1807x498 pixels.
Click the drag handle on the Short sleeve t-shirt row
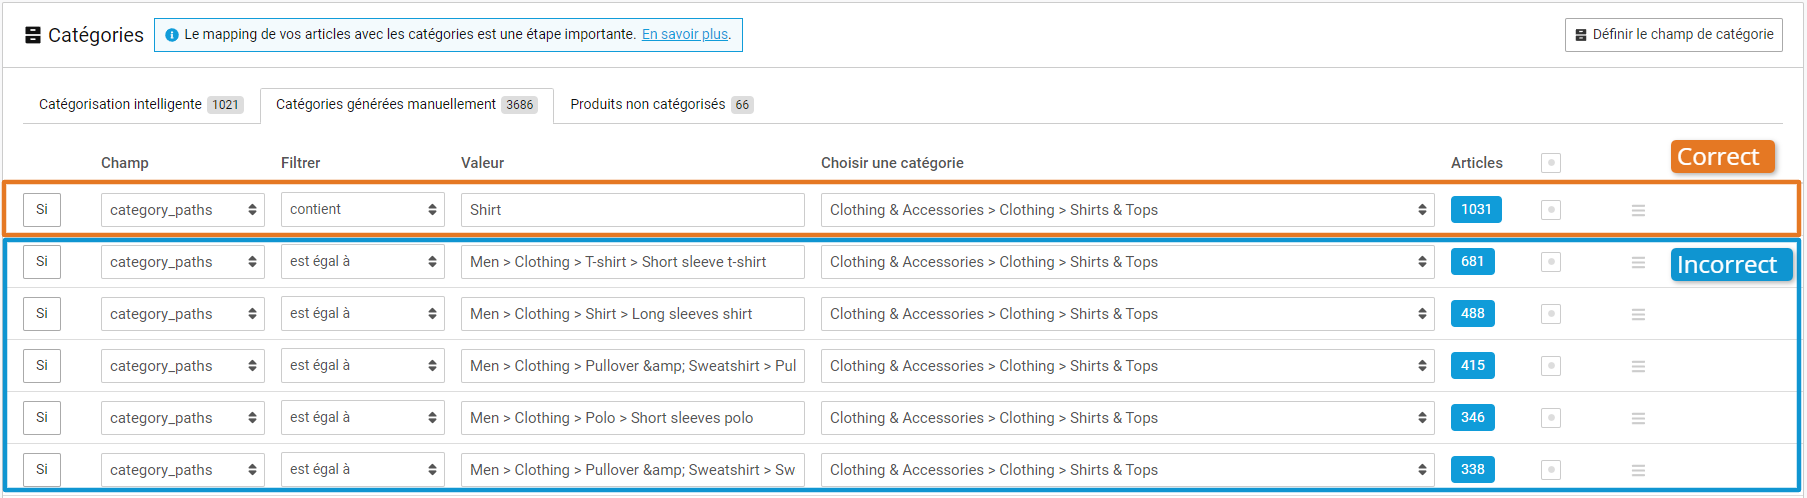(x=1638, y=262)
